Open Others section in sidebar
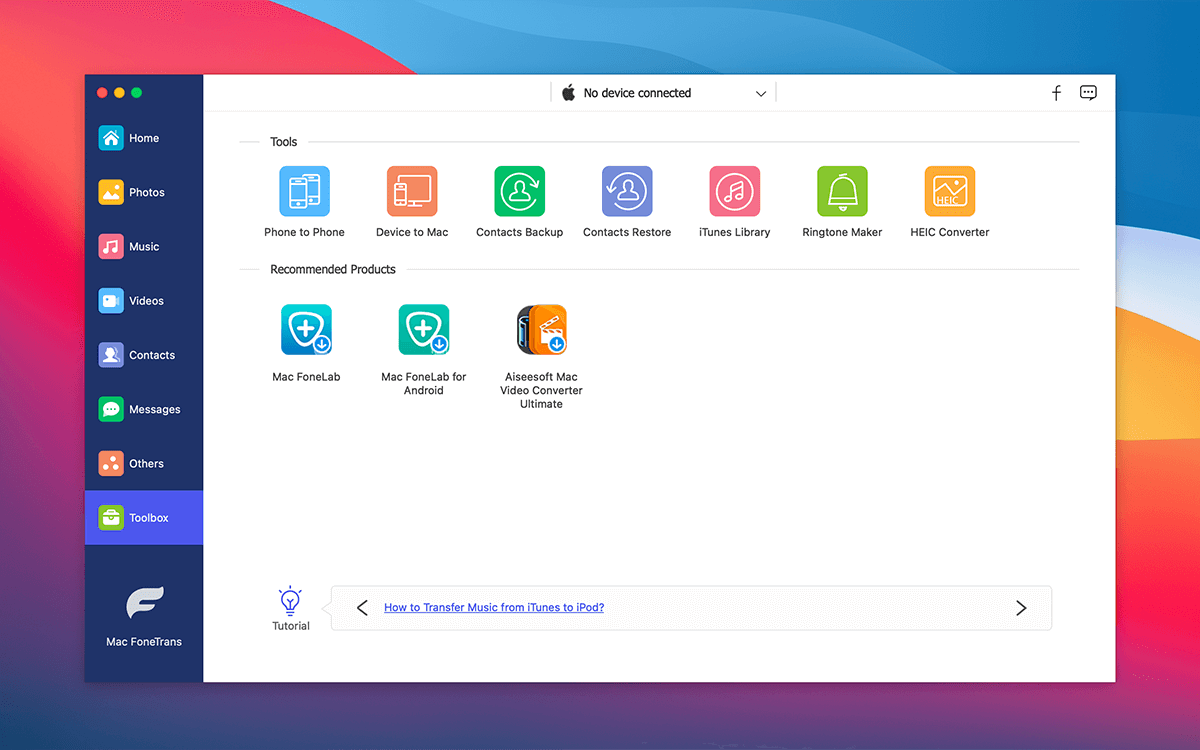Viewport: 1200px width, 750px height. point(144,464)
